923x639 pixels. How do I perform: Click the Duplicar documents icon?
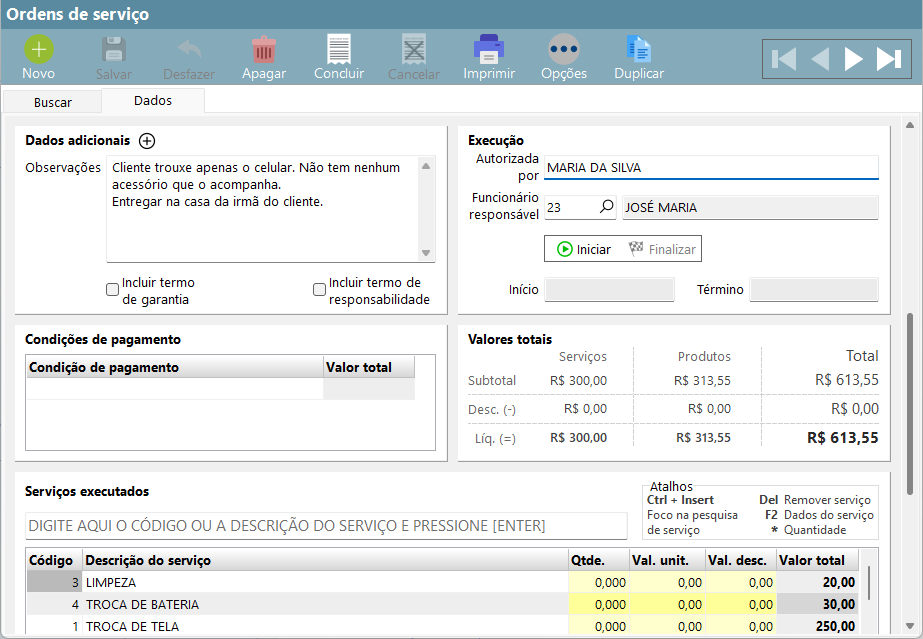638,49
